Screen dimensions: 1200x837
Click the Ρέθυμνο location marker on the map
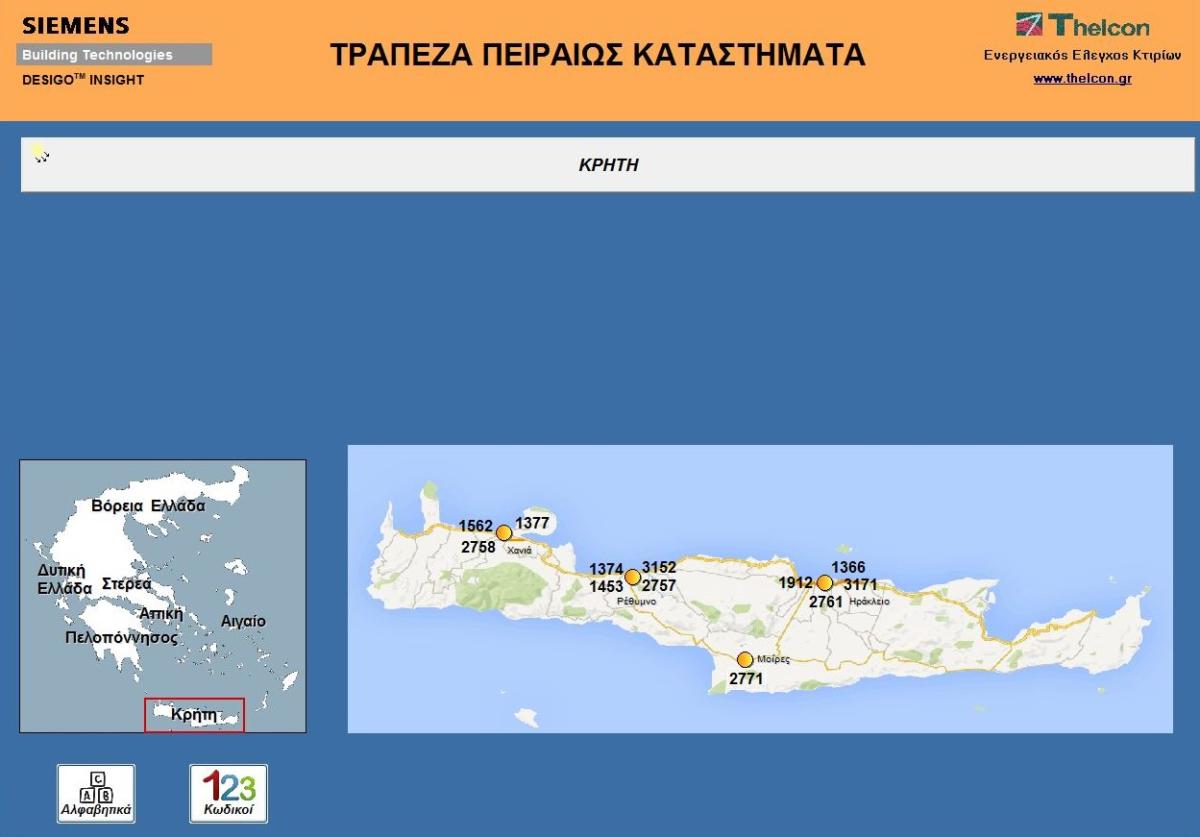click(x=632, y=577)
